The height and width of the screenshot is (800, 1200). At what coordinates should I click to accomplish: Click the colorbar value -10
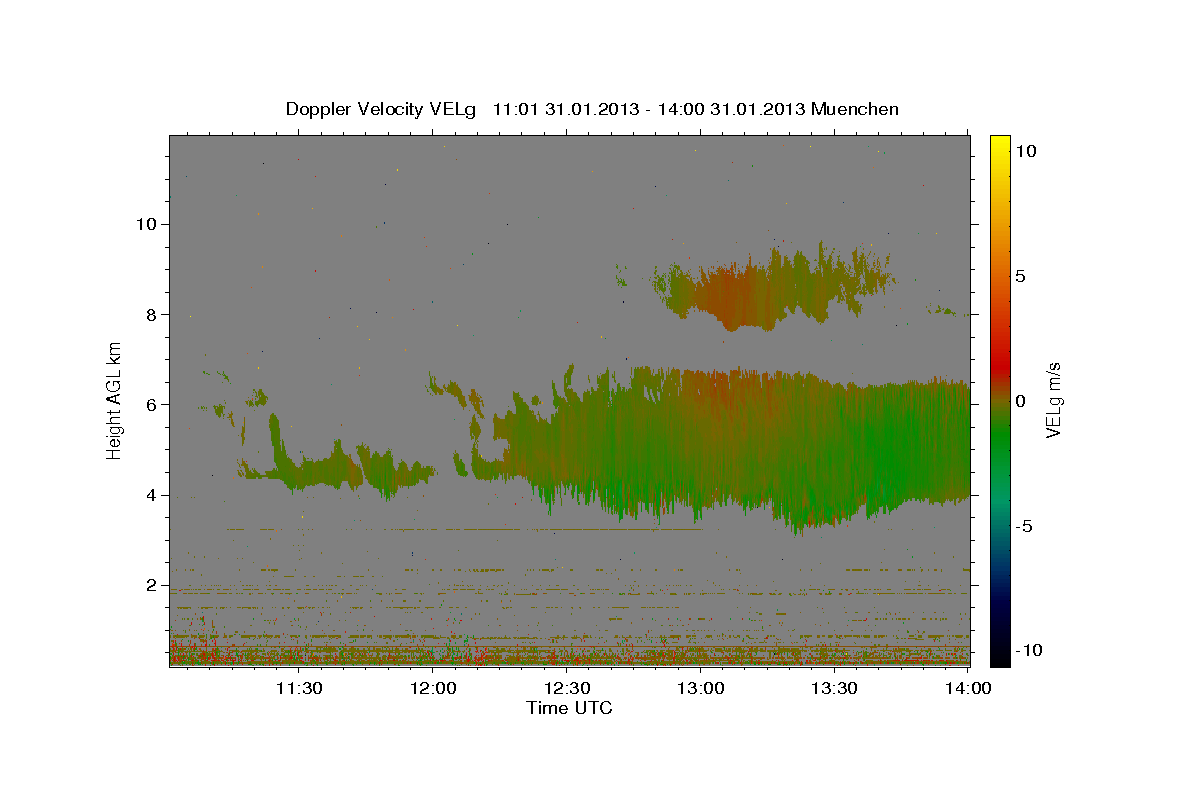click(x=1027, y=650)
